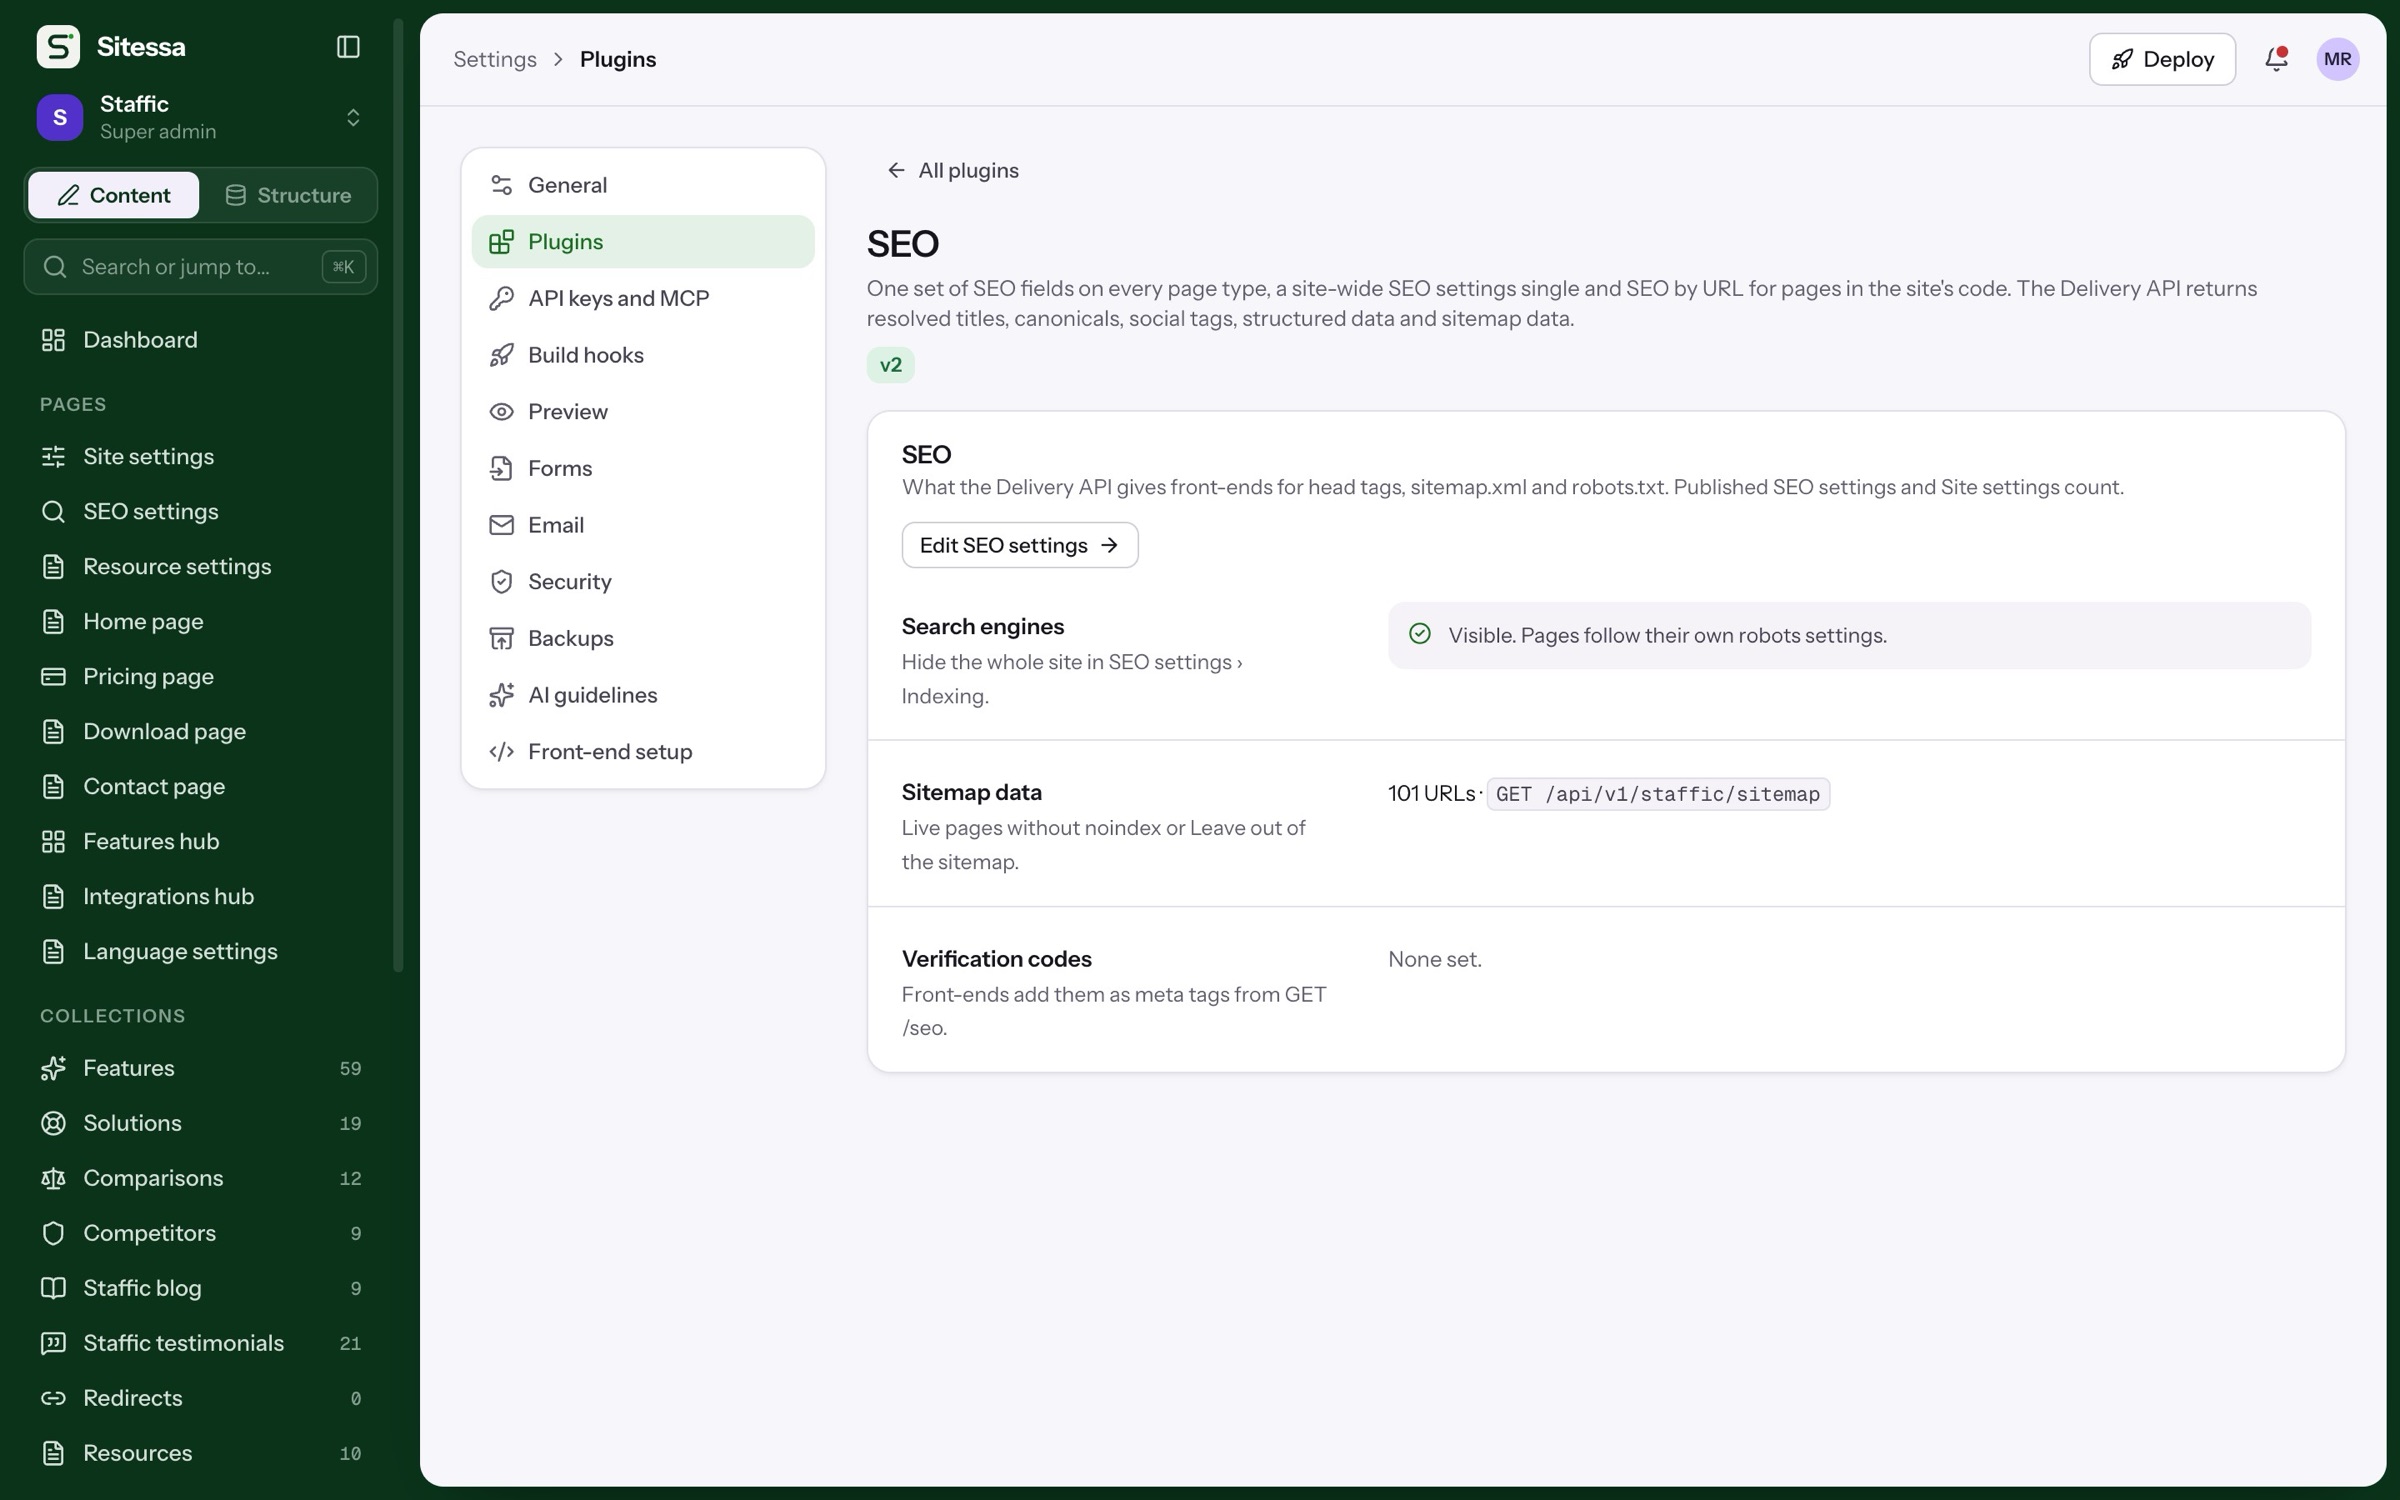
Task: Open Preview settings with the eye icon
Action: coord(643,411)
